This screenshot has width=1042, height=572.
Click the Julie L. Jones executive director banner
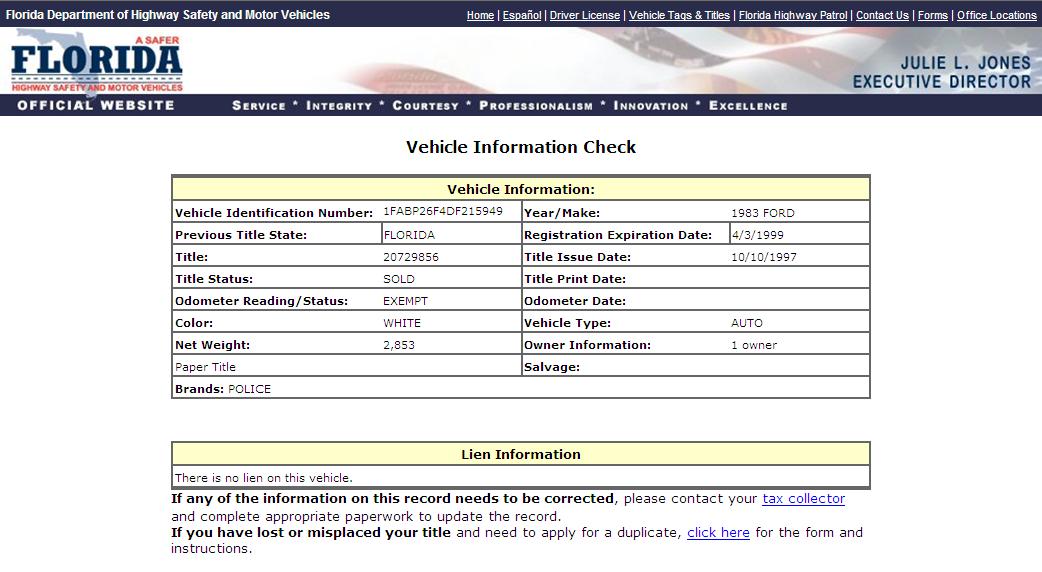[x=941, y=72]
